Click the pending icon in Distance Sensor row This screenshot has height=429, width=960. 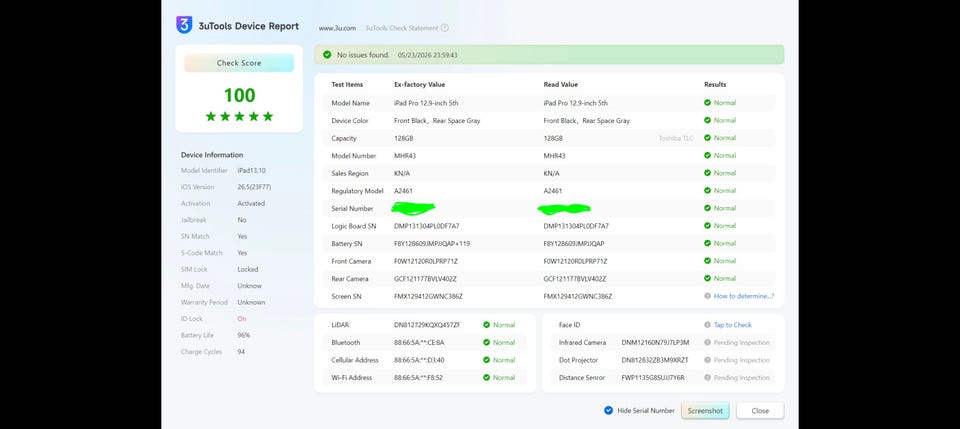707,378
